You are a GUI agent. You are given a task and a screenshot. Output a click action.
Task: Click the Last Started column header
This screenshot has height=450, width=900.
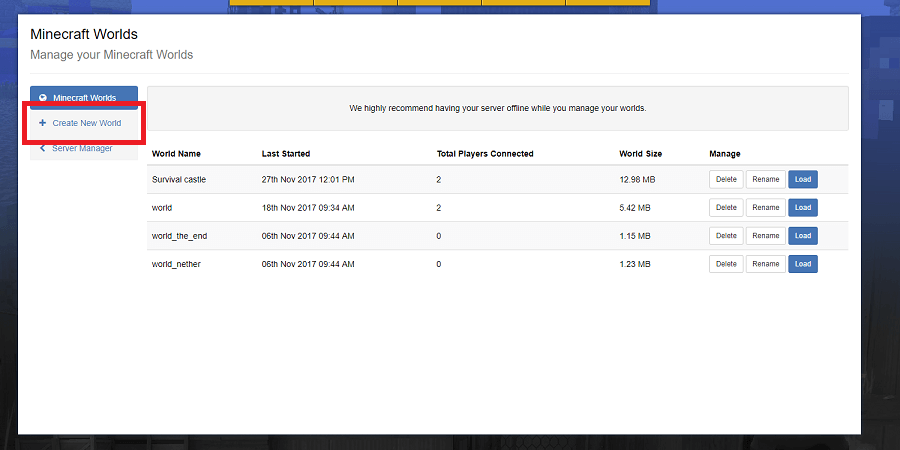pos(286,154)
